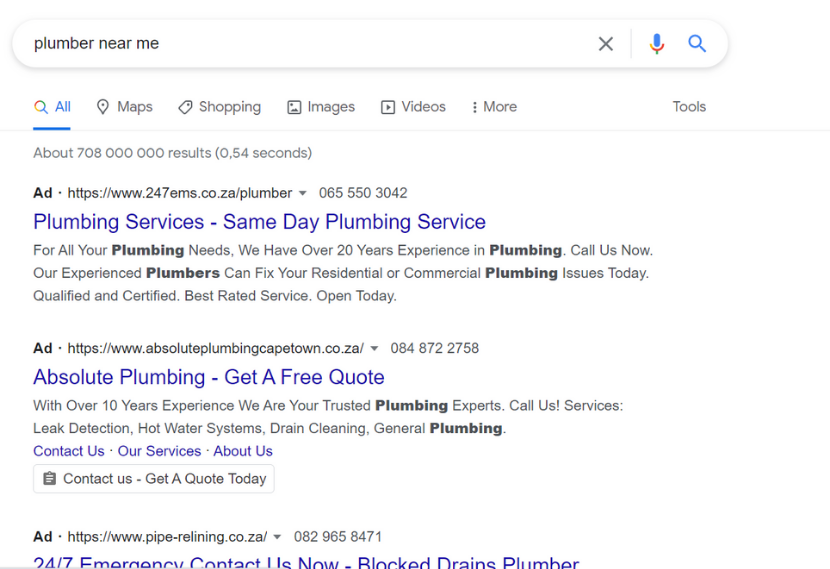Start voice search with the microphone icon

pyautogui.click(x=657, y=43)
